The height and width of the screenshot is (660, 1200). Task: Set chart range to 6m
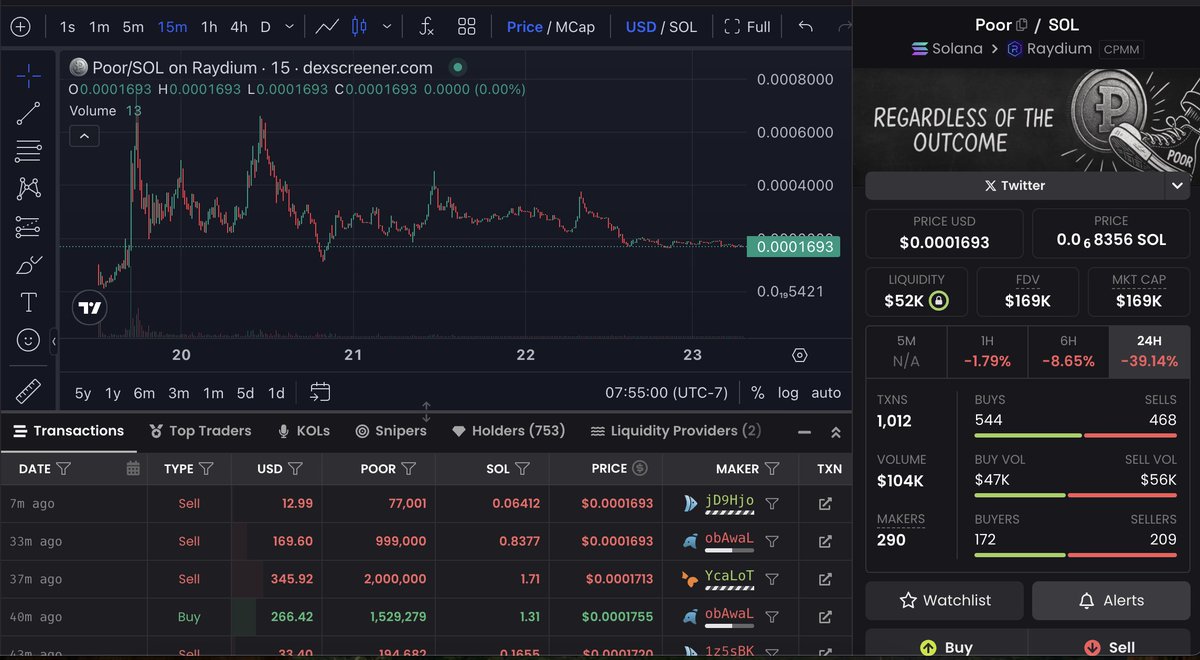click(x=144, y=393)
